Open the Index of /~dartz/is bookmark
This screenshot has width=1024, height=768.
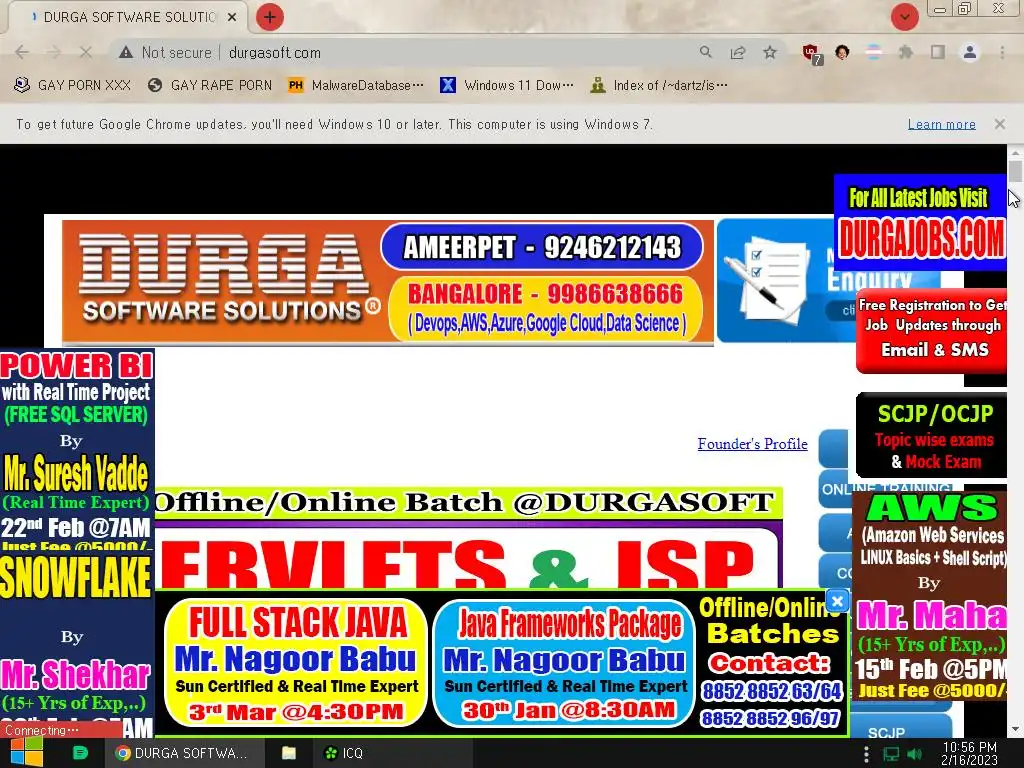[x=658, y=85]
